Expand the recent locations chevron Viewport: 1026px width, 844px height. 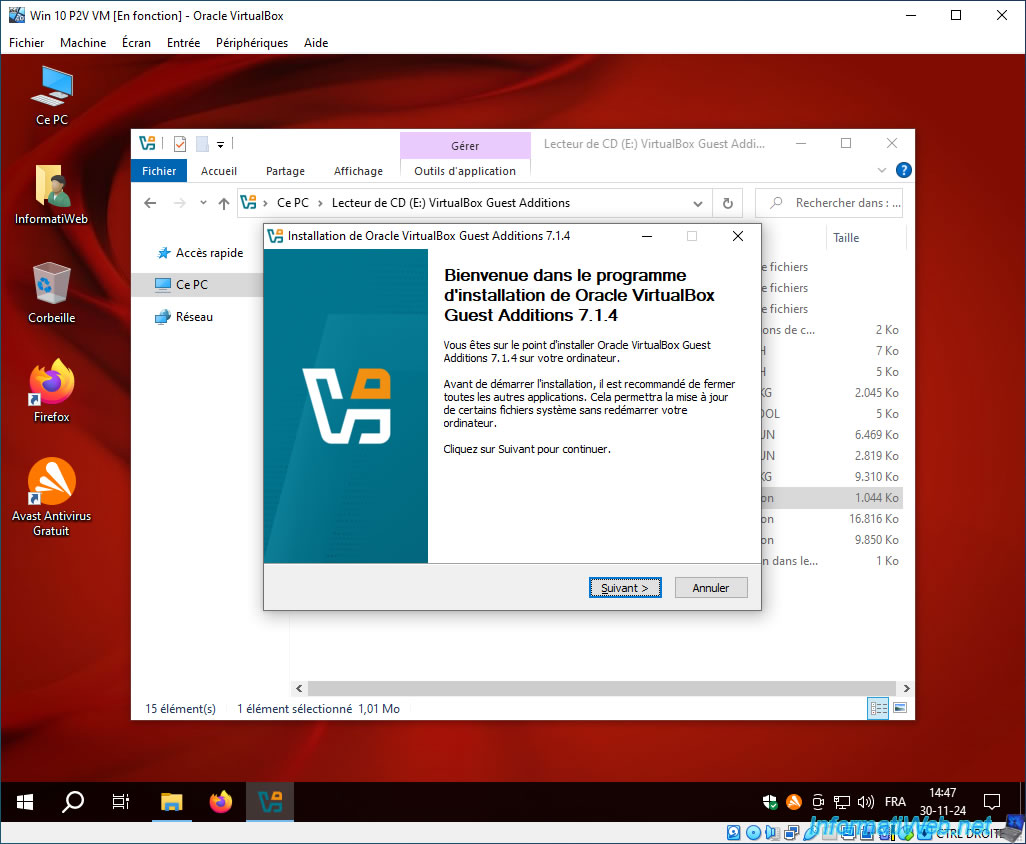[x=203, y=203]
